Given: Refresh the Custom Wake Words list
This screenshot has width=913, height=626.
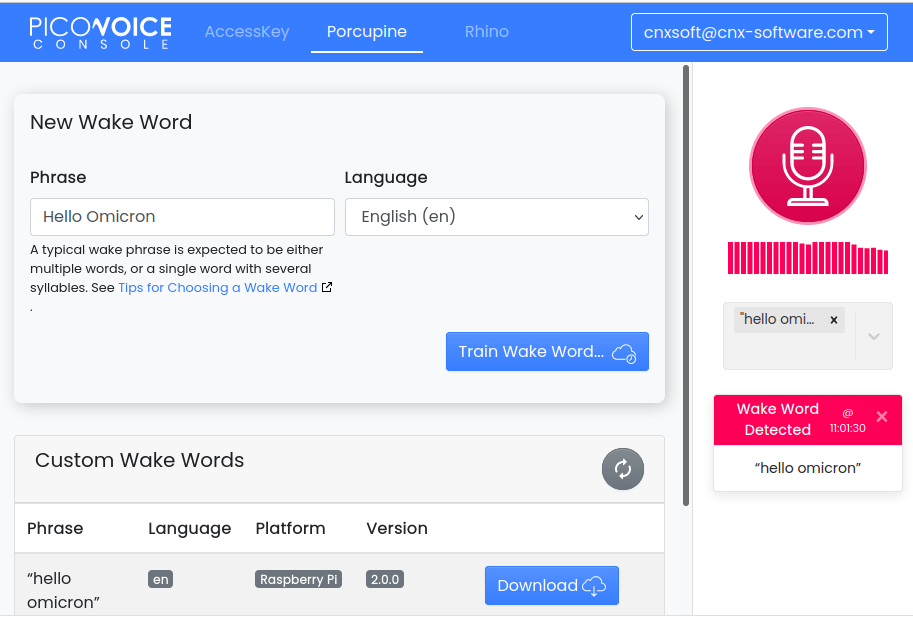Looking at the screenshot, I should click(622, 468).
